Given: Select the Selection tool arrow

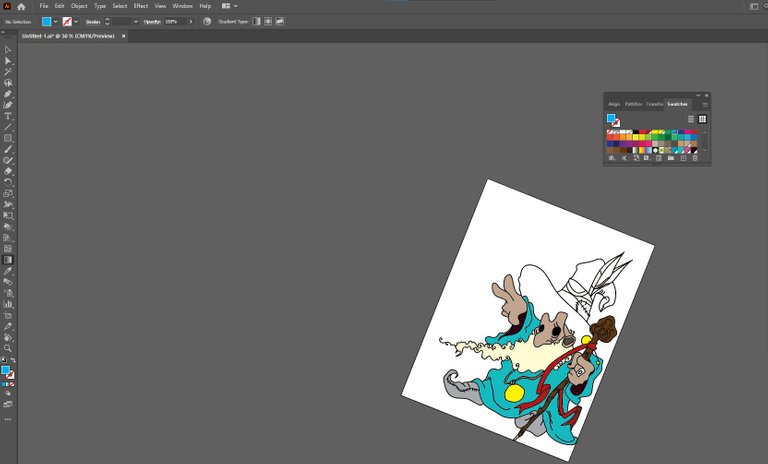Looking at the screenshot, I should [8, 50].
